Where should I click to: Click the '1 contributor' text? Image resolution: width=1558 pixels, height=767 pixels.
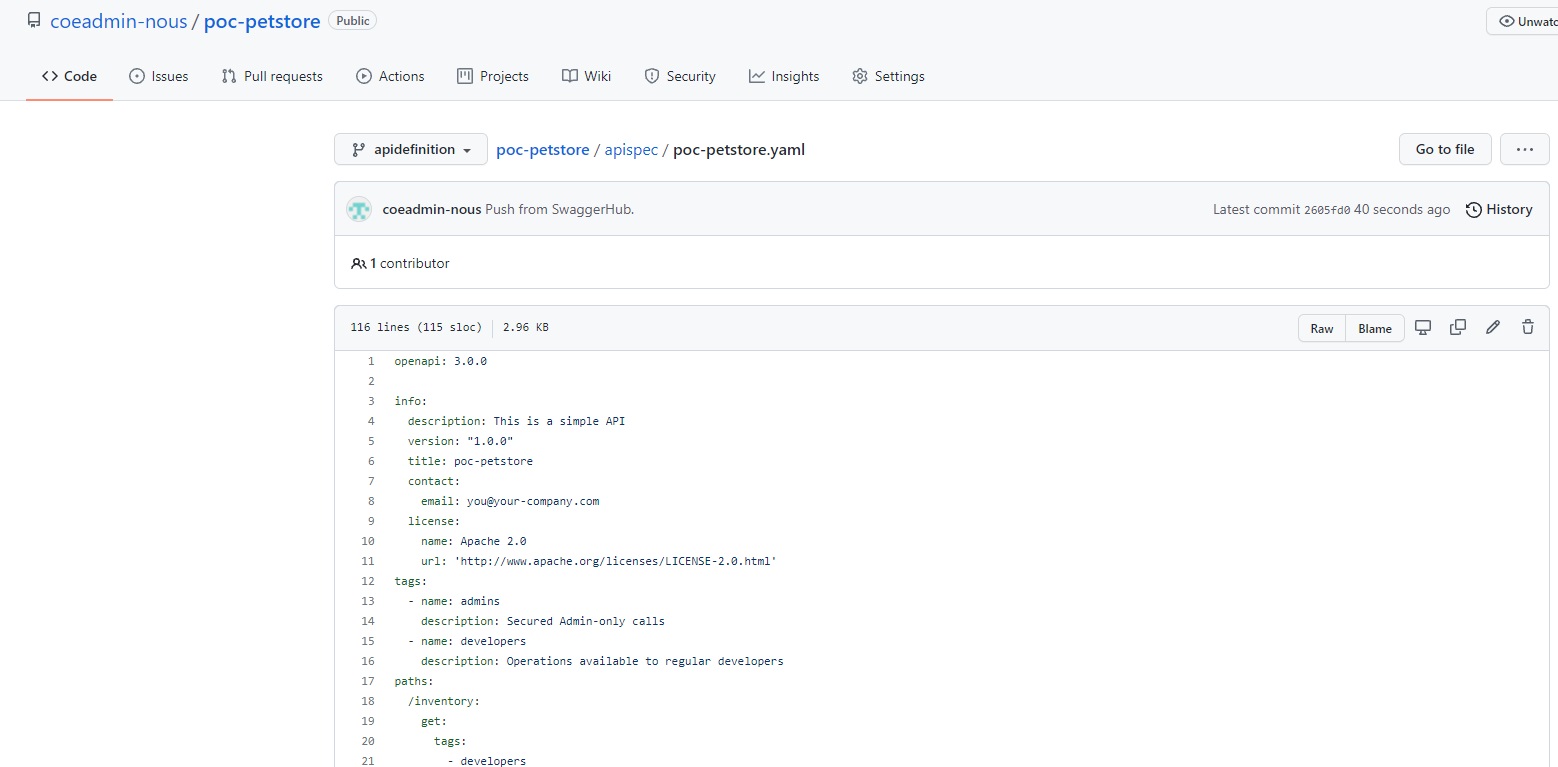pyautogui.click(x=409, y=264)
